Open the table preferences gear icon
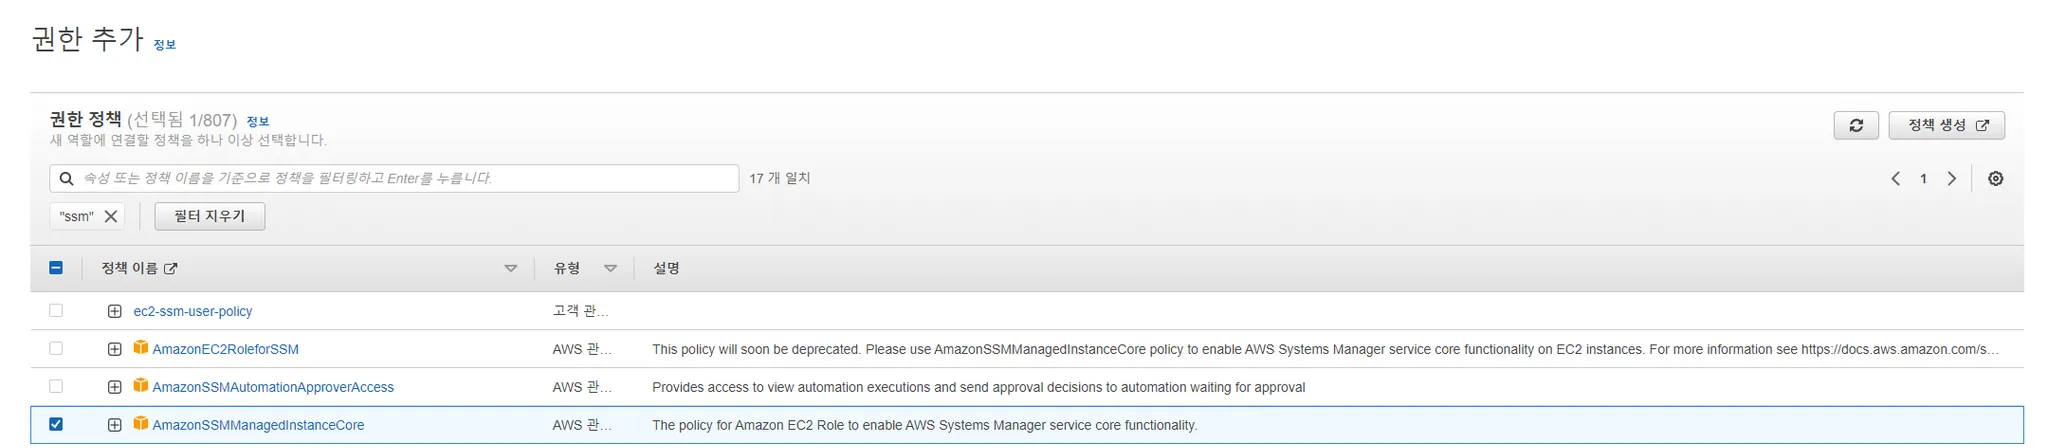This screenshot has width=2048, height=448. point(1995,179)
